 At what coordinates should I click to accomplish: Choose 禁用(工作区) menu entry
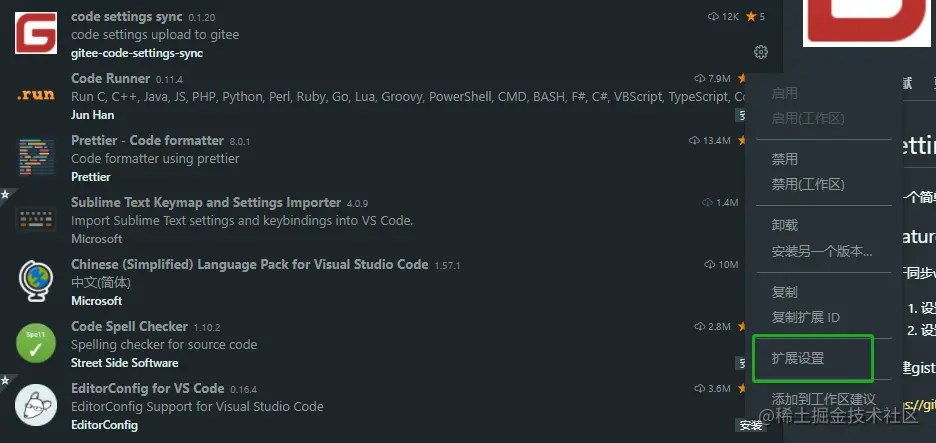pyautogui.click(x=808, y=184)
